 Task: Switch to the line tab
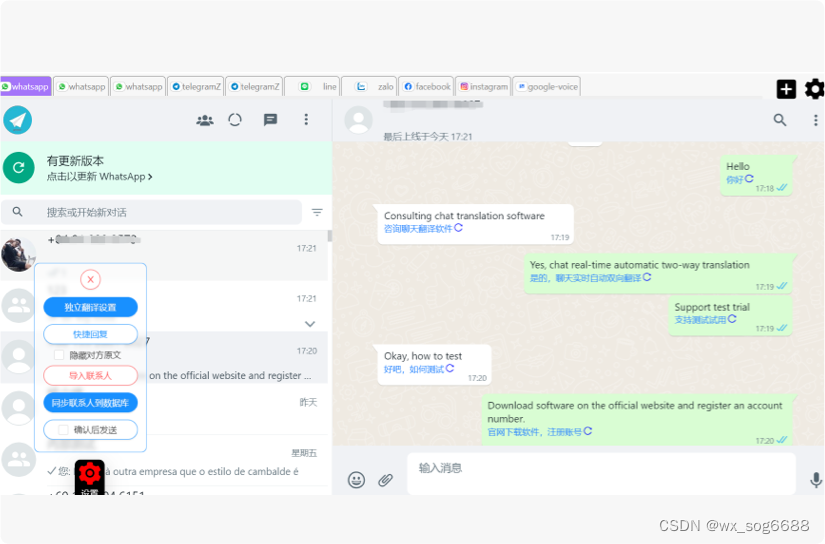click(x=312, y=87)
